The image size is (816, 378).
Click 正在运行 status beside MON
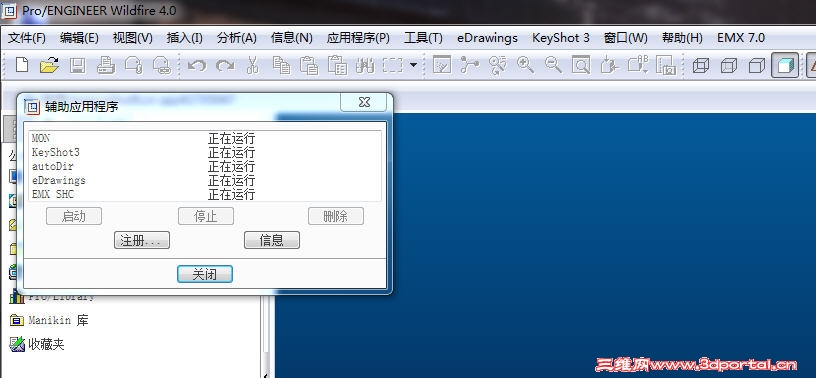tap(232, 138)
